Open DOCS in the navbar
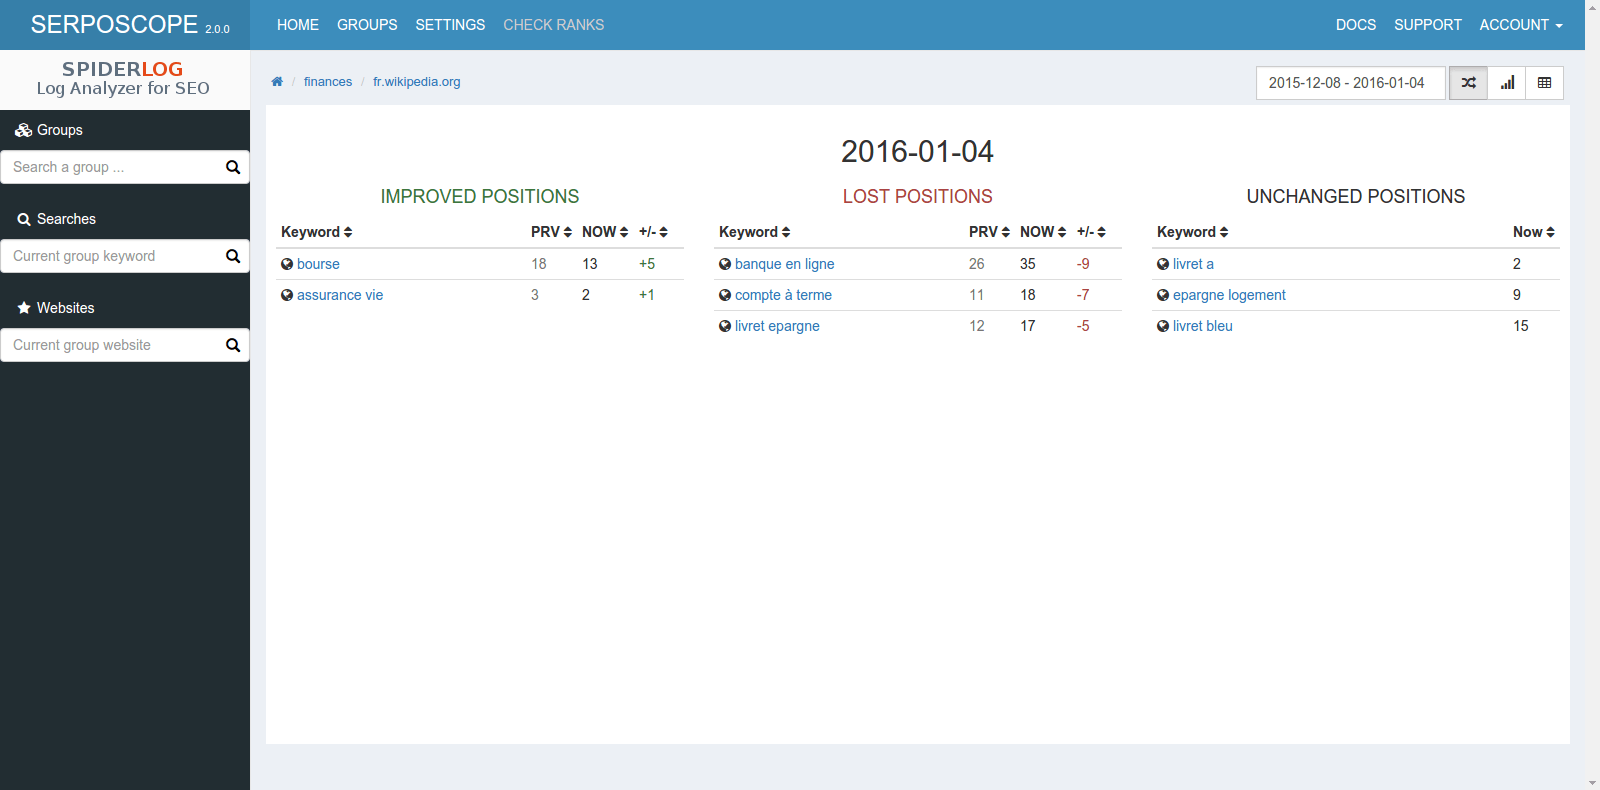Viewport: 1600px width, 790px height. [1356, 25]
